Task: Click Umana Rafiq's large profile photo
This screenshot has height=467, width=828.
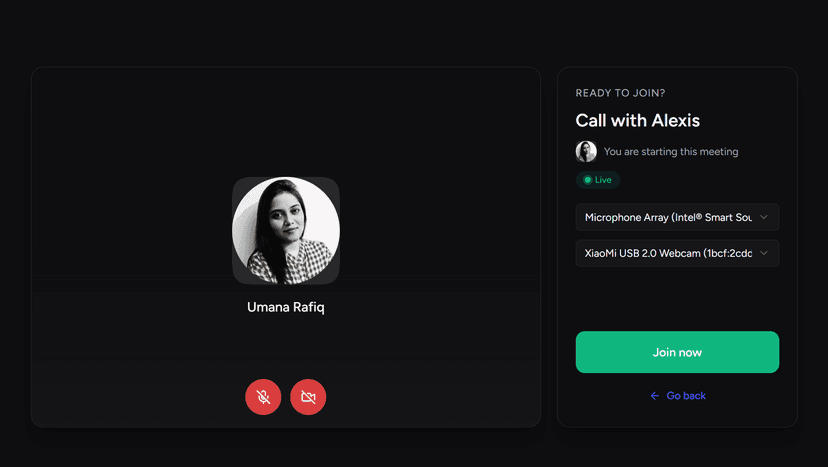Action: point(286,230)
